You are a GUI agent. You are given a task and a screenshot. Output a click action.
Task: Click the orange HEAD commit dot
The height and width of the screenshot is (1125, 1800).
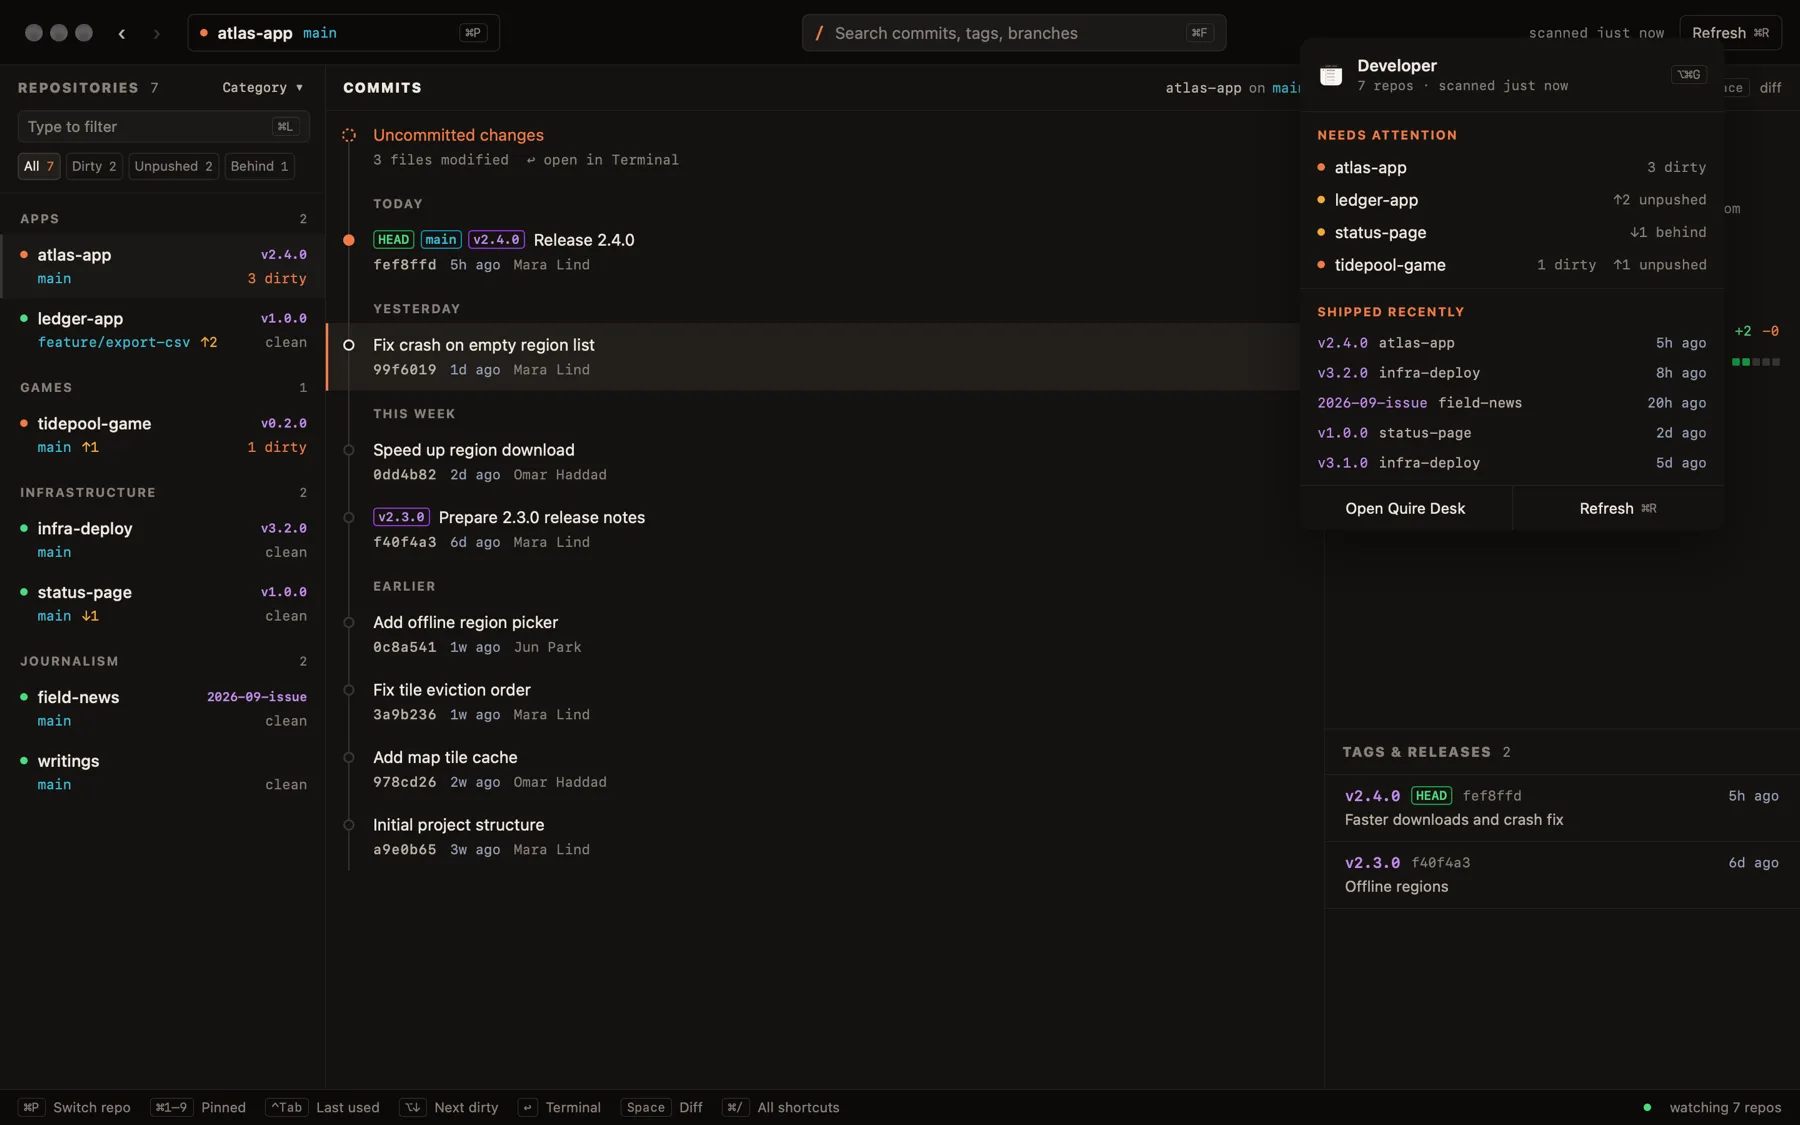[x=349, y=240]
